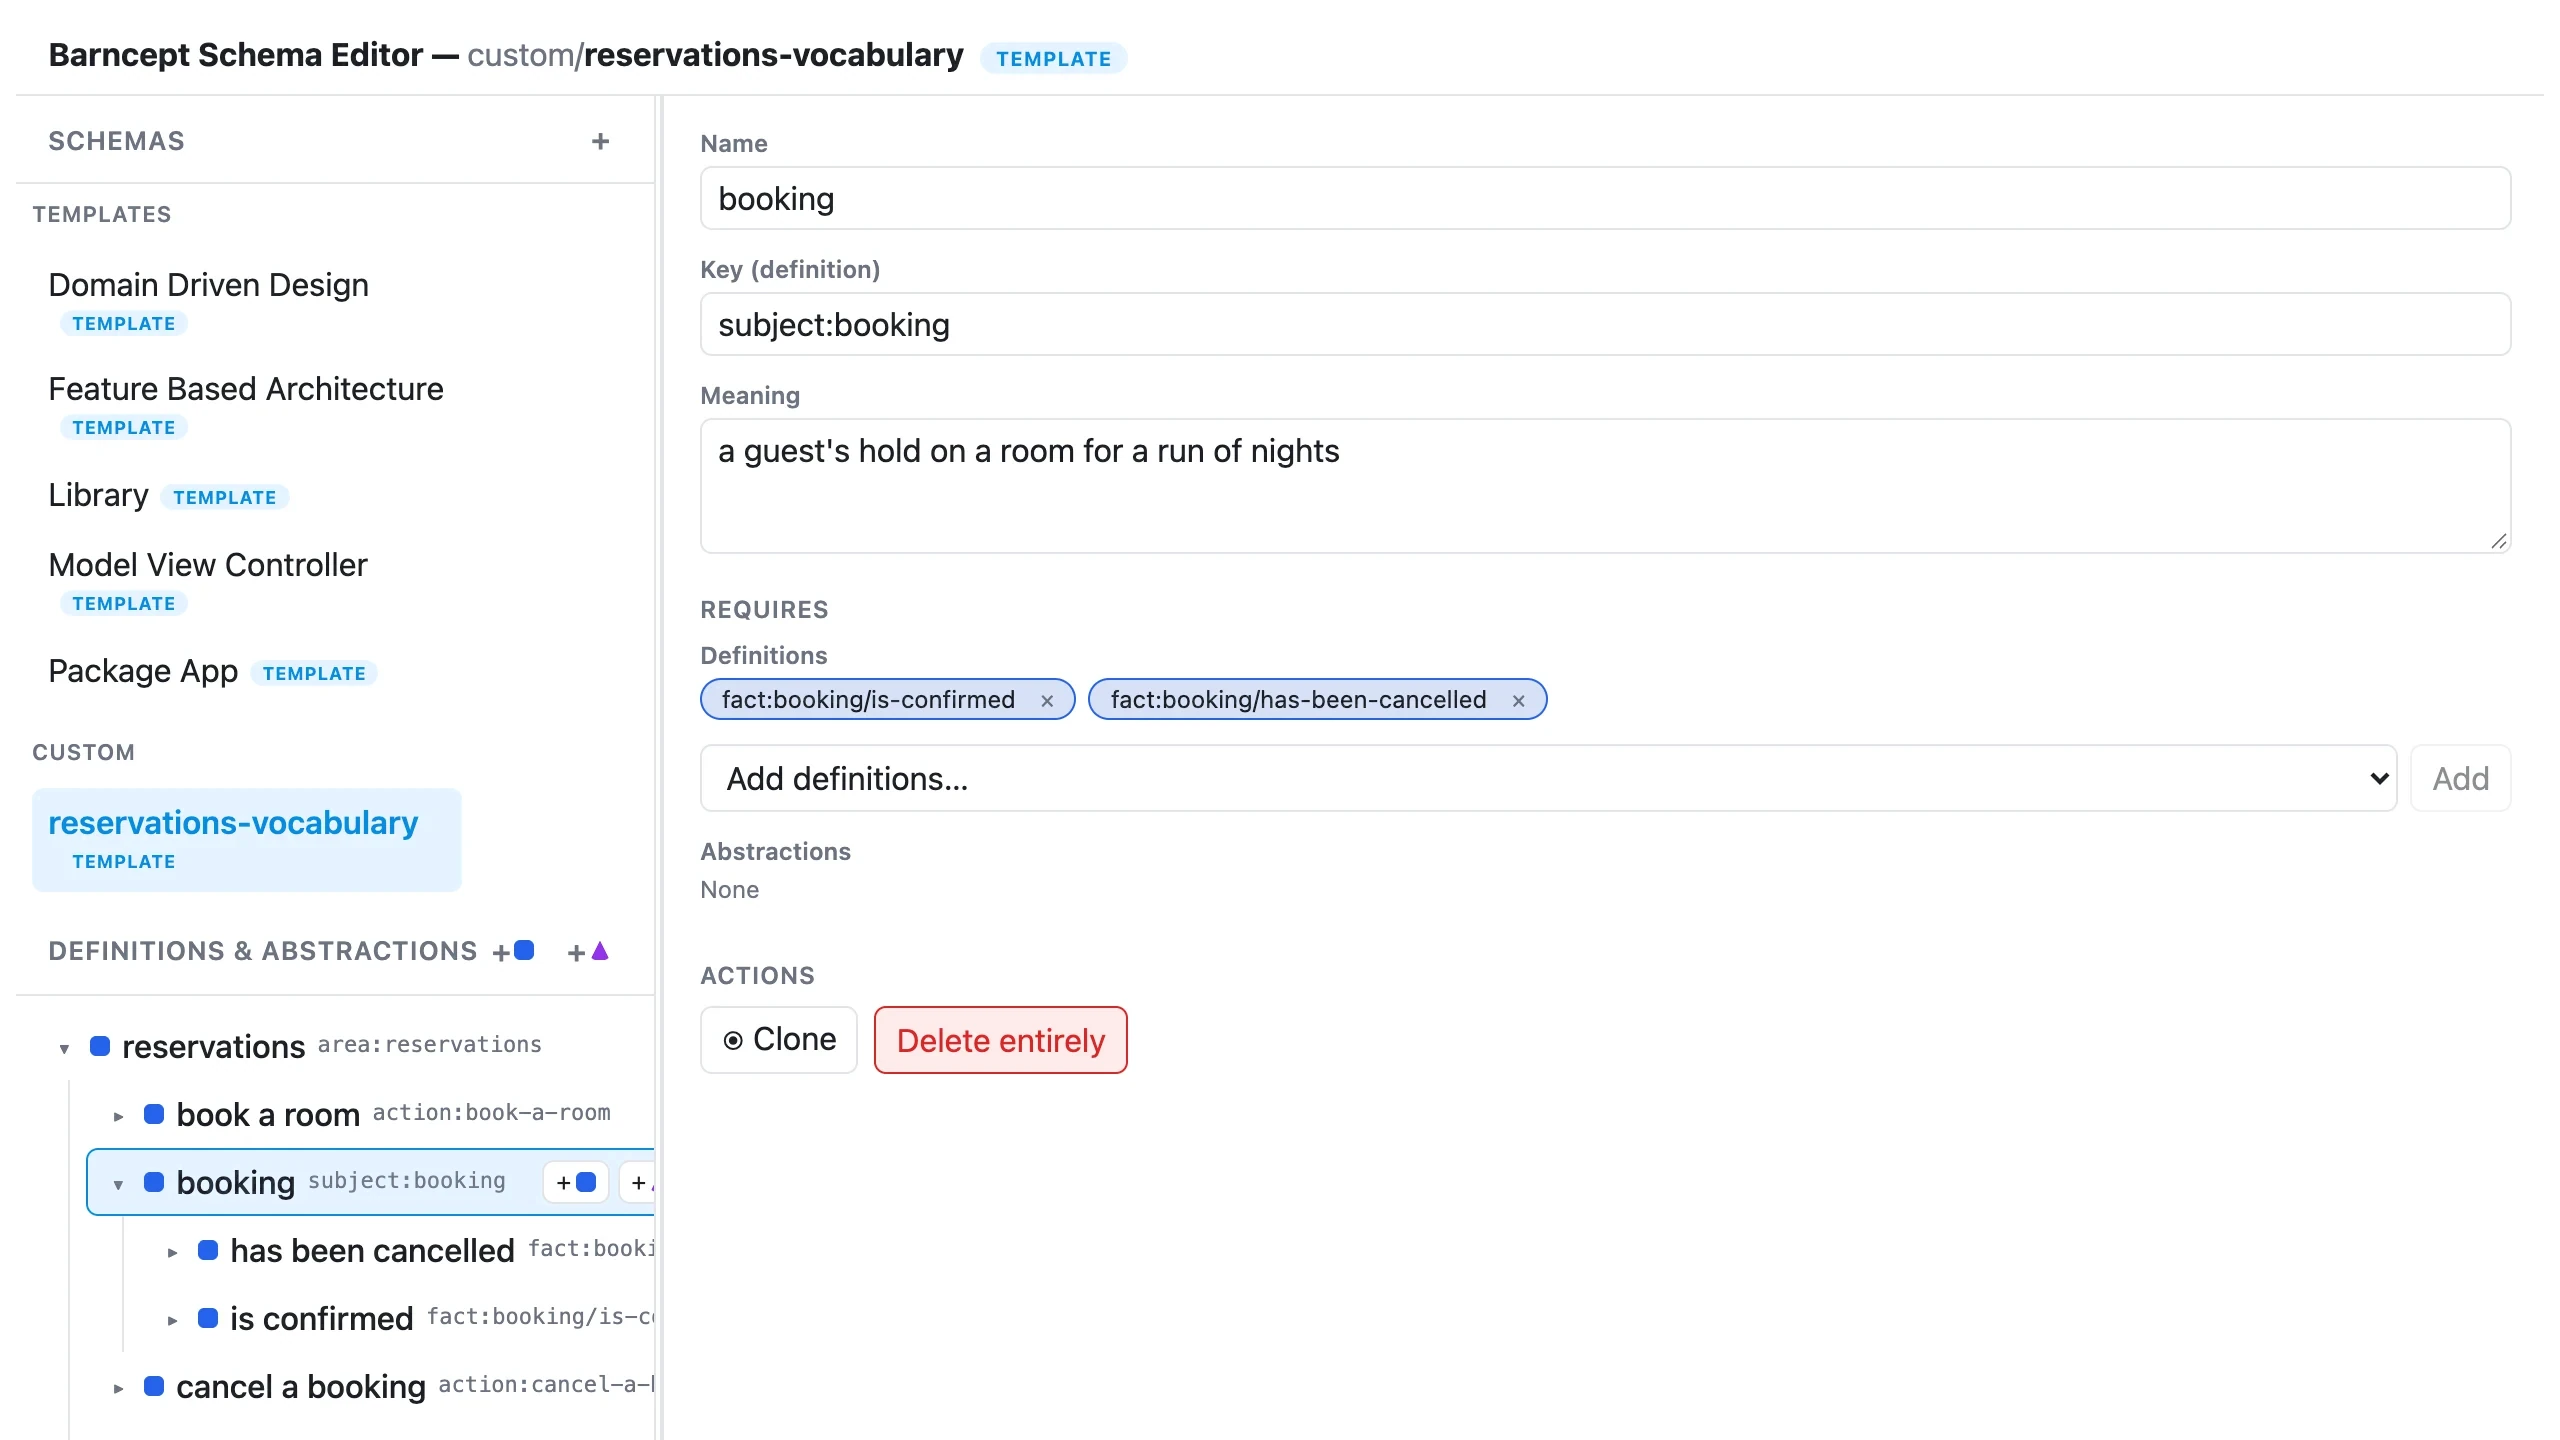Click the TEMPLATE badge in the title
This screenshot has width=2560, height=1440.
pyautogui.click(x=1053, y=58)
